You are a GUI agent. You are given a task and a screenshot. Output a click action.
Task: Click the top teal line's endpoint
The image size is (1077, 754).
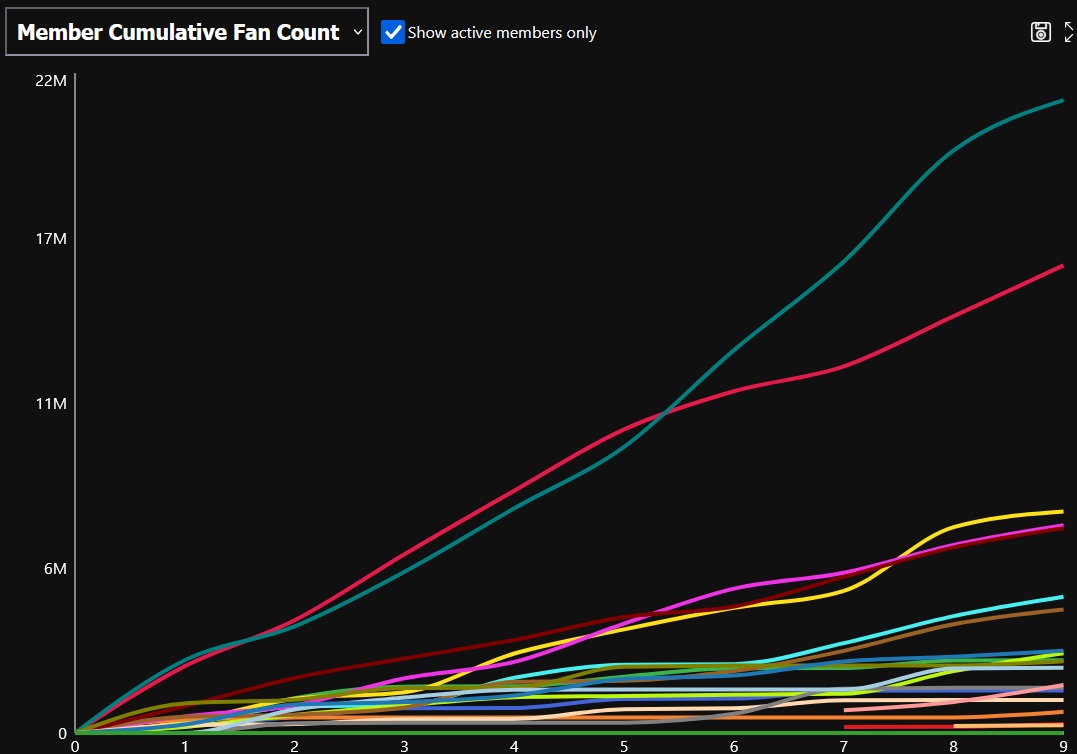click(x=1062, y=100)
